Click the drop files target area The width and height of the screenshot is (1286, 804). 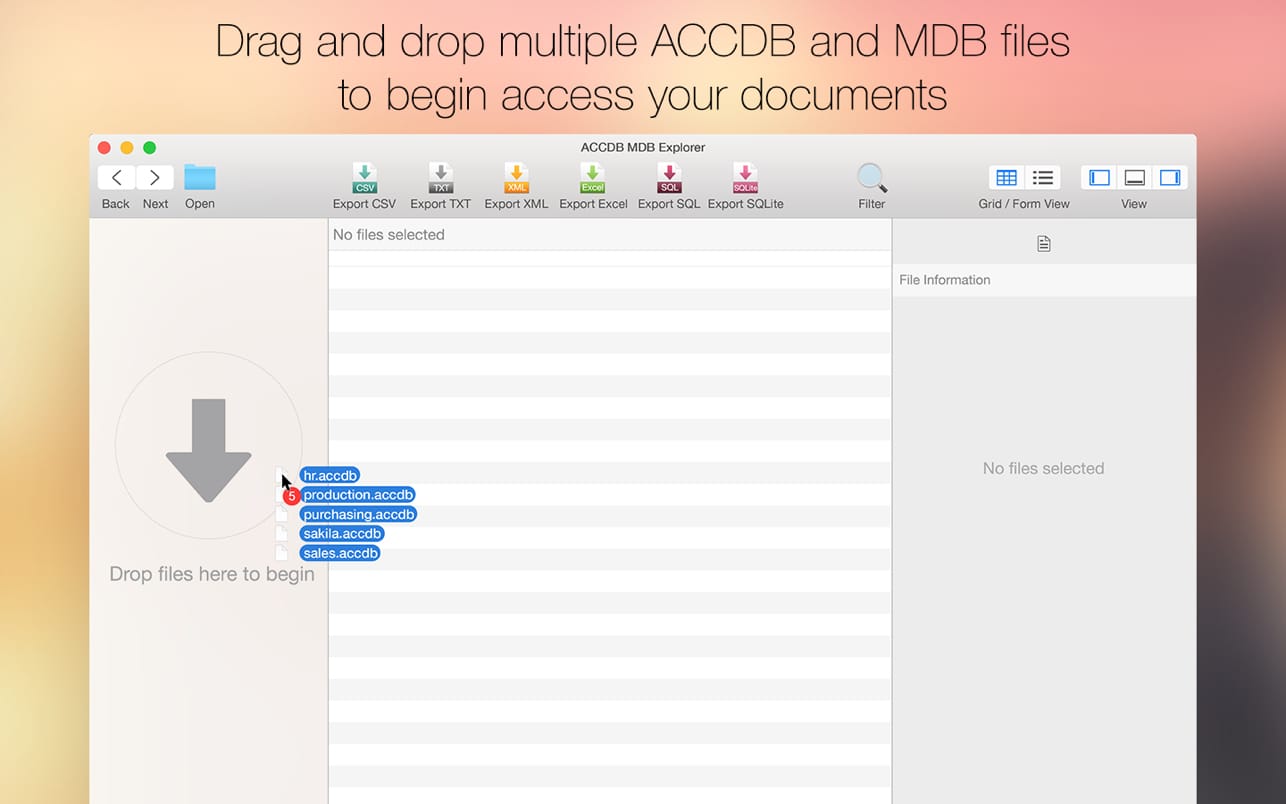click(208, 445)
